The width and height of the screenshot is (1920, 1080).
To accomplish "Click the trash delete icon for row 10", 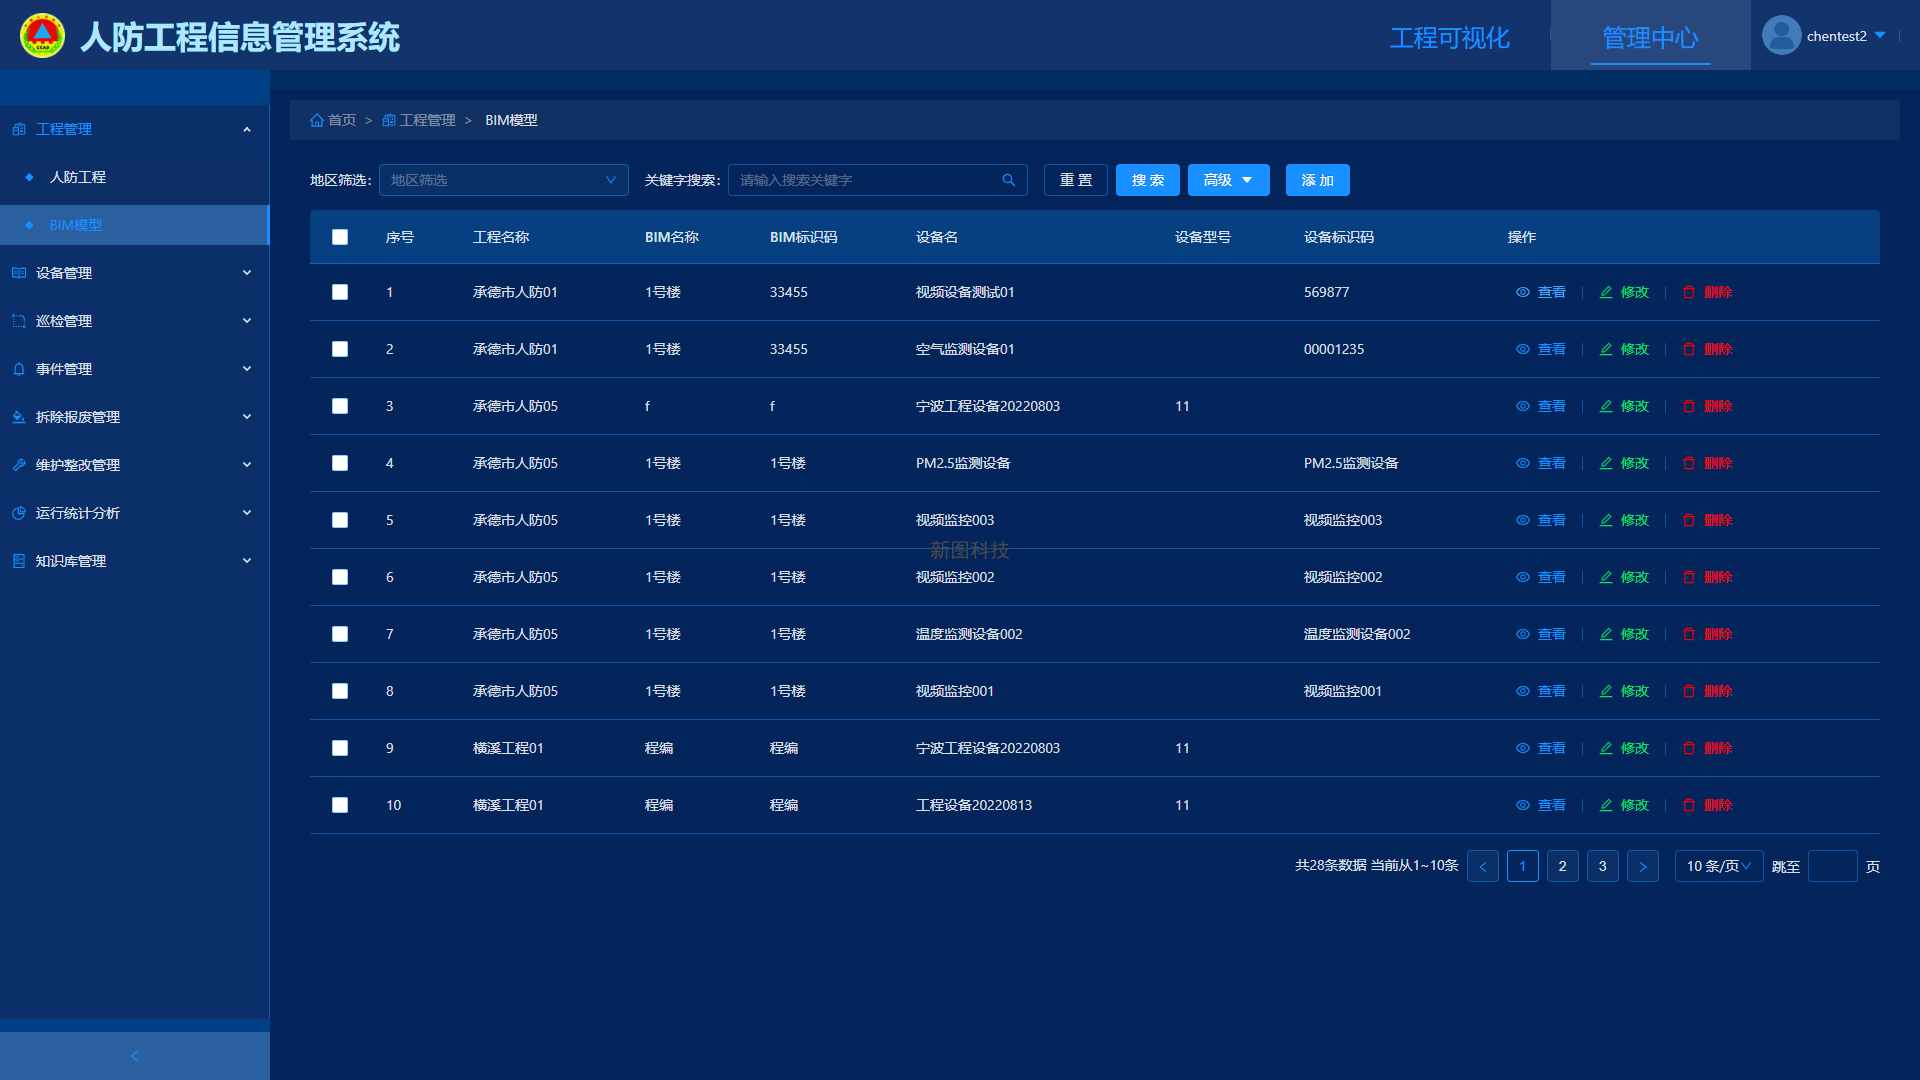I will [x=1689, y=805].
